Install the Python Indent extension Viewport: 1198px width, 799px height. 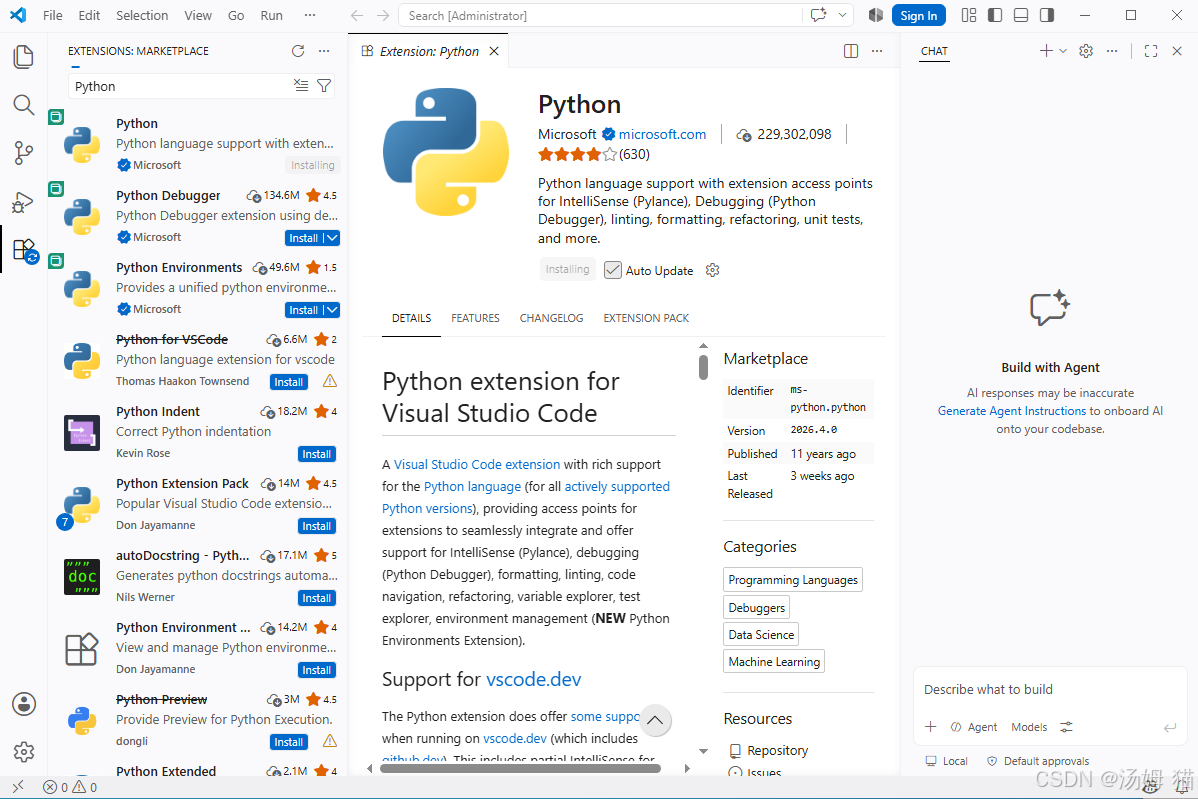(x=316, y=454)
